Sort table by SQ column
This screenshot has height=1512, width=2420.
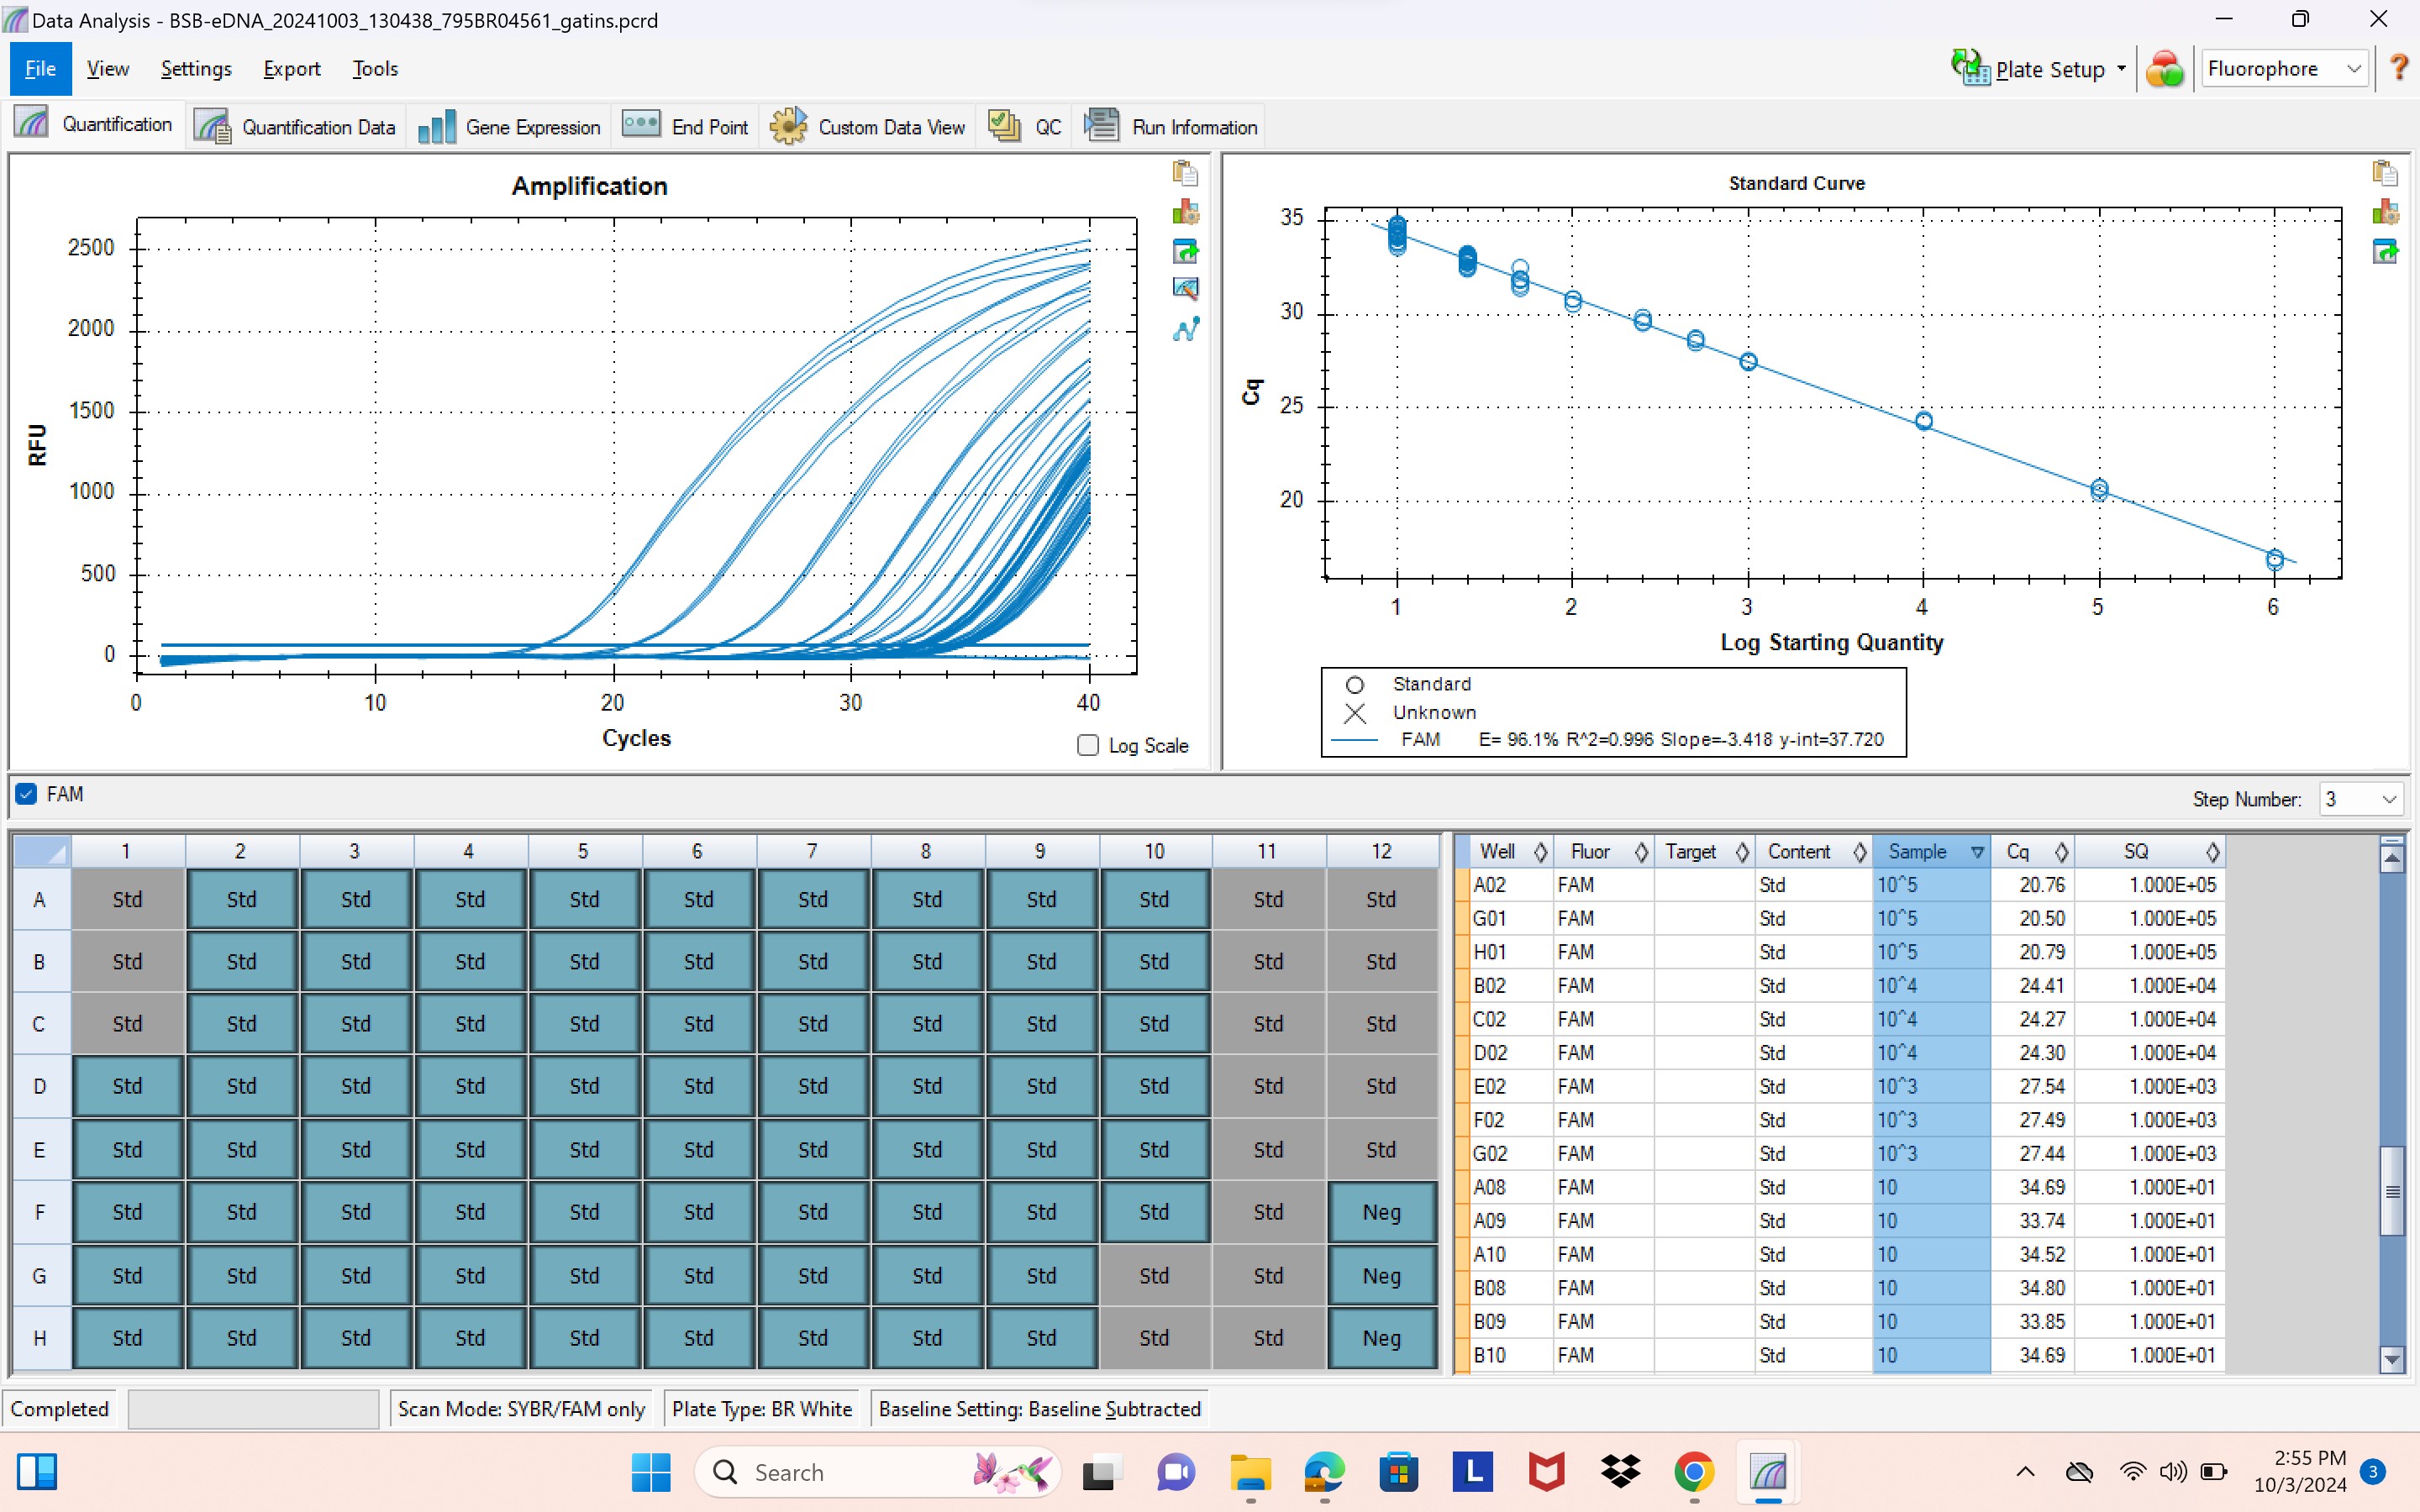coord(2149,851)
